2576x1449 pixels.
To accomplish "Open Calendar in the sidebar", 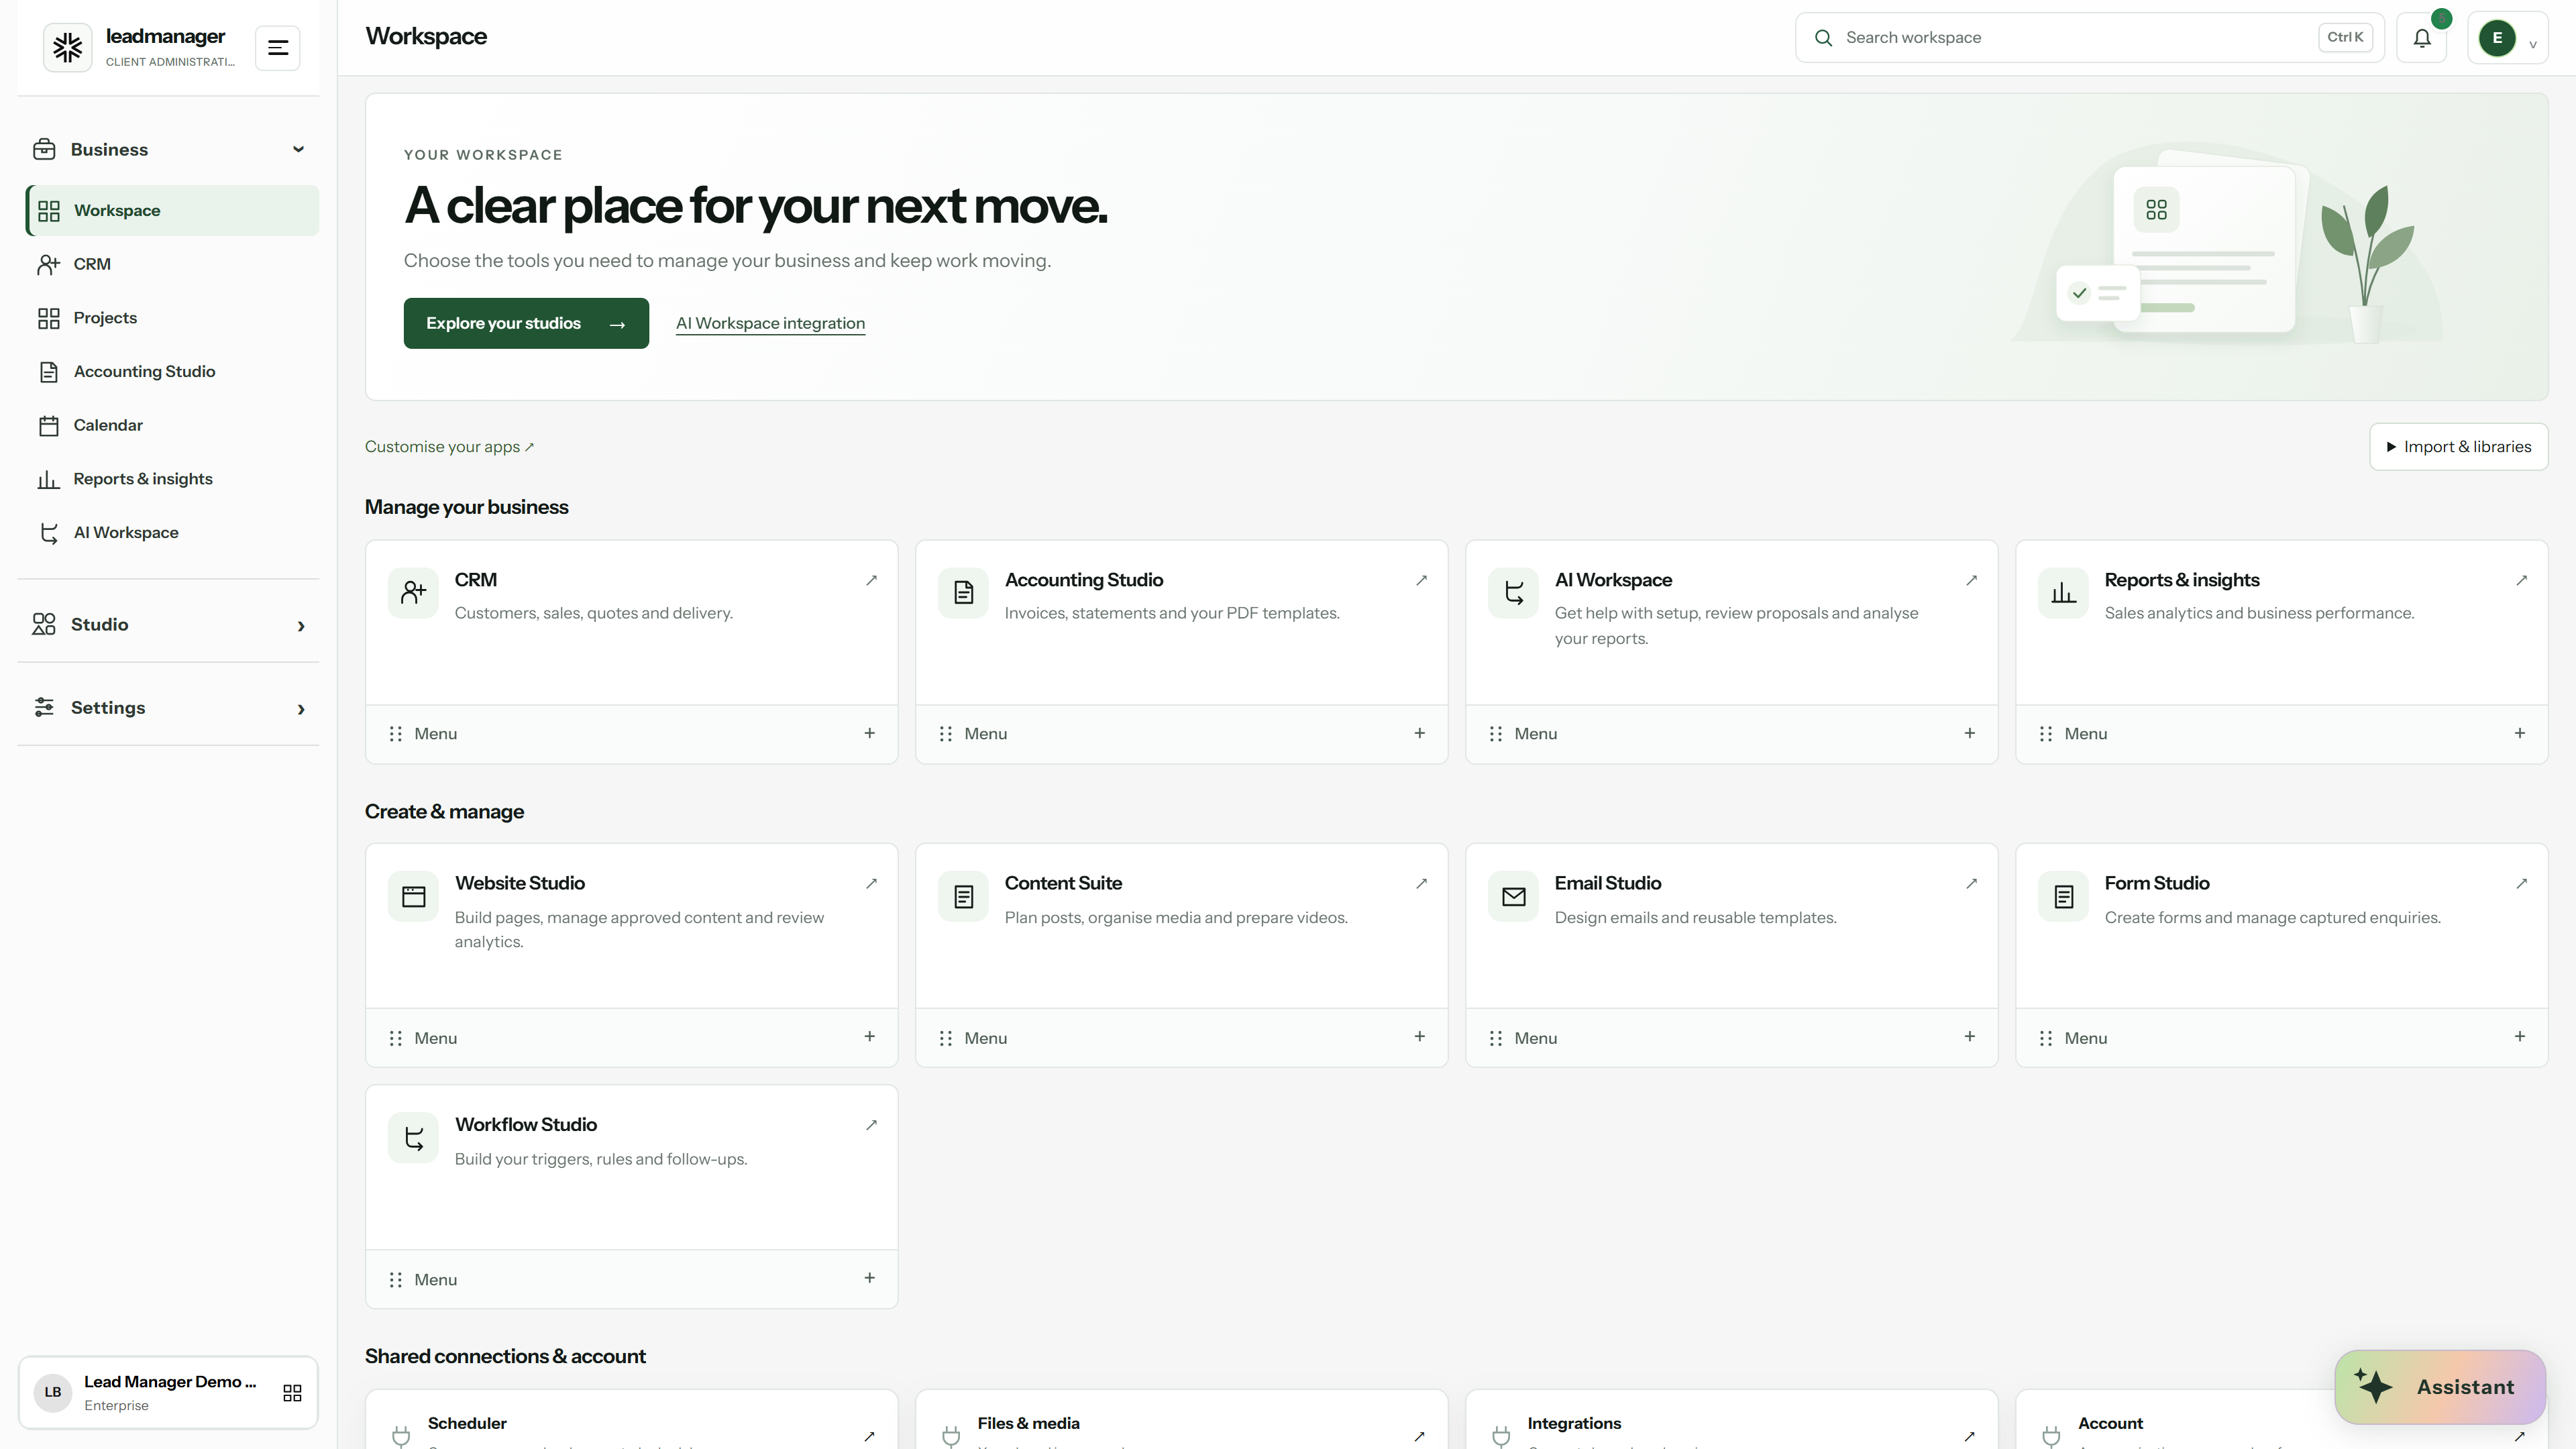I will 172,425.
